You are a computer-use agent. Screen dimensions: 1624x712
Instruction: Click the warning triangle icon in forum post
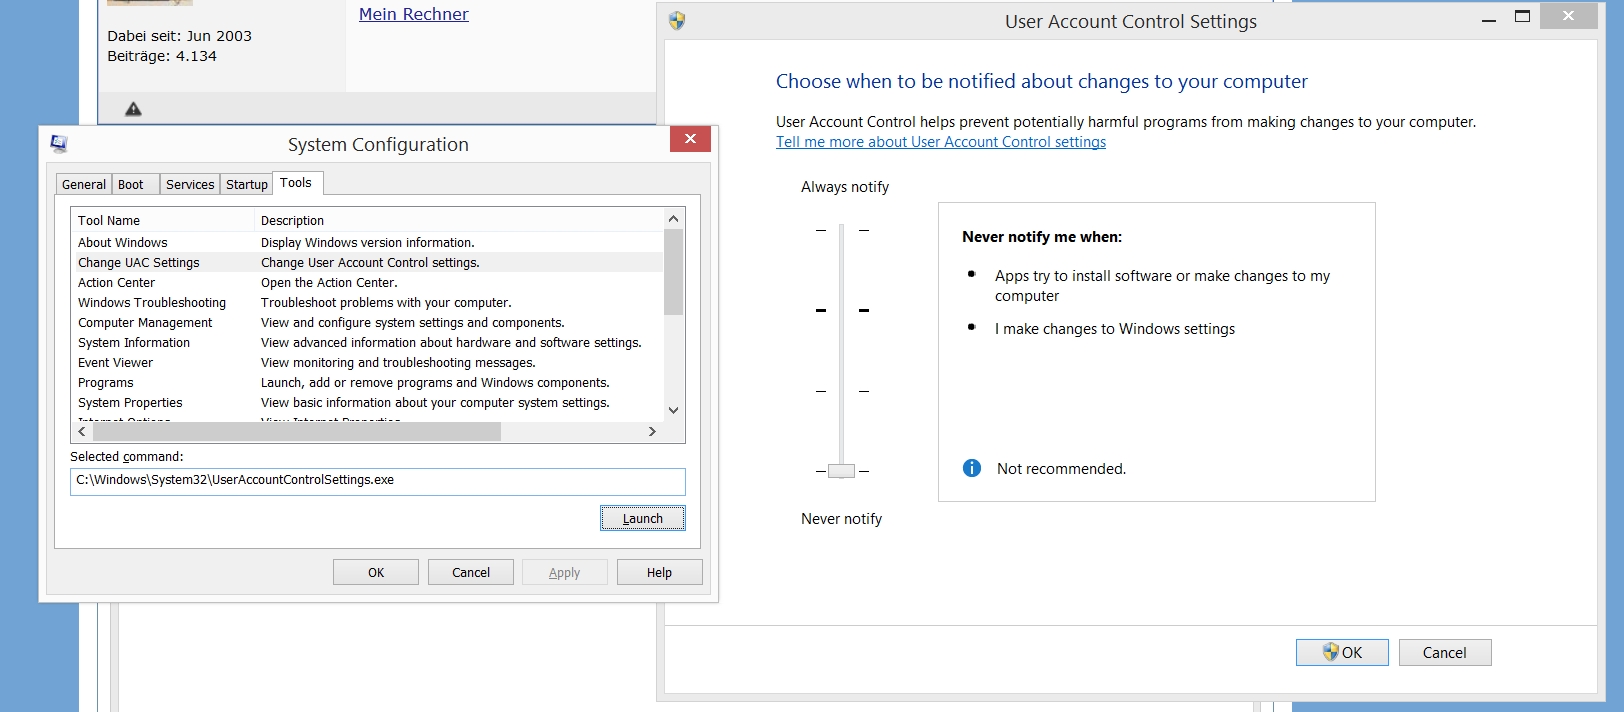tap(133, 109)
